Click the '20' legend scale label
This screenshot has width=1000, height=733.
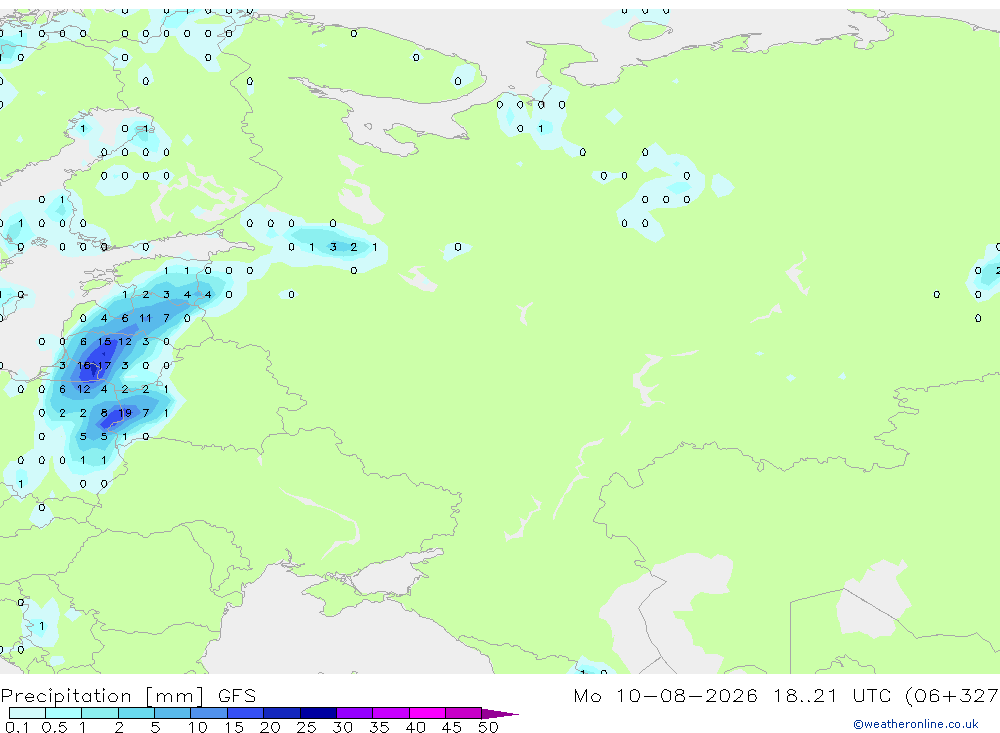[x=270, y=727]
